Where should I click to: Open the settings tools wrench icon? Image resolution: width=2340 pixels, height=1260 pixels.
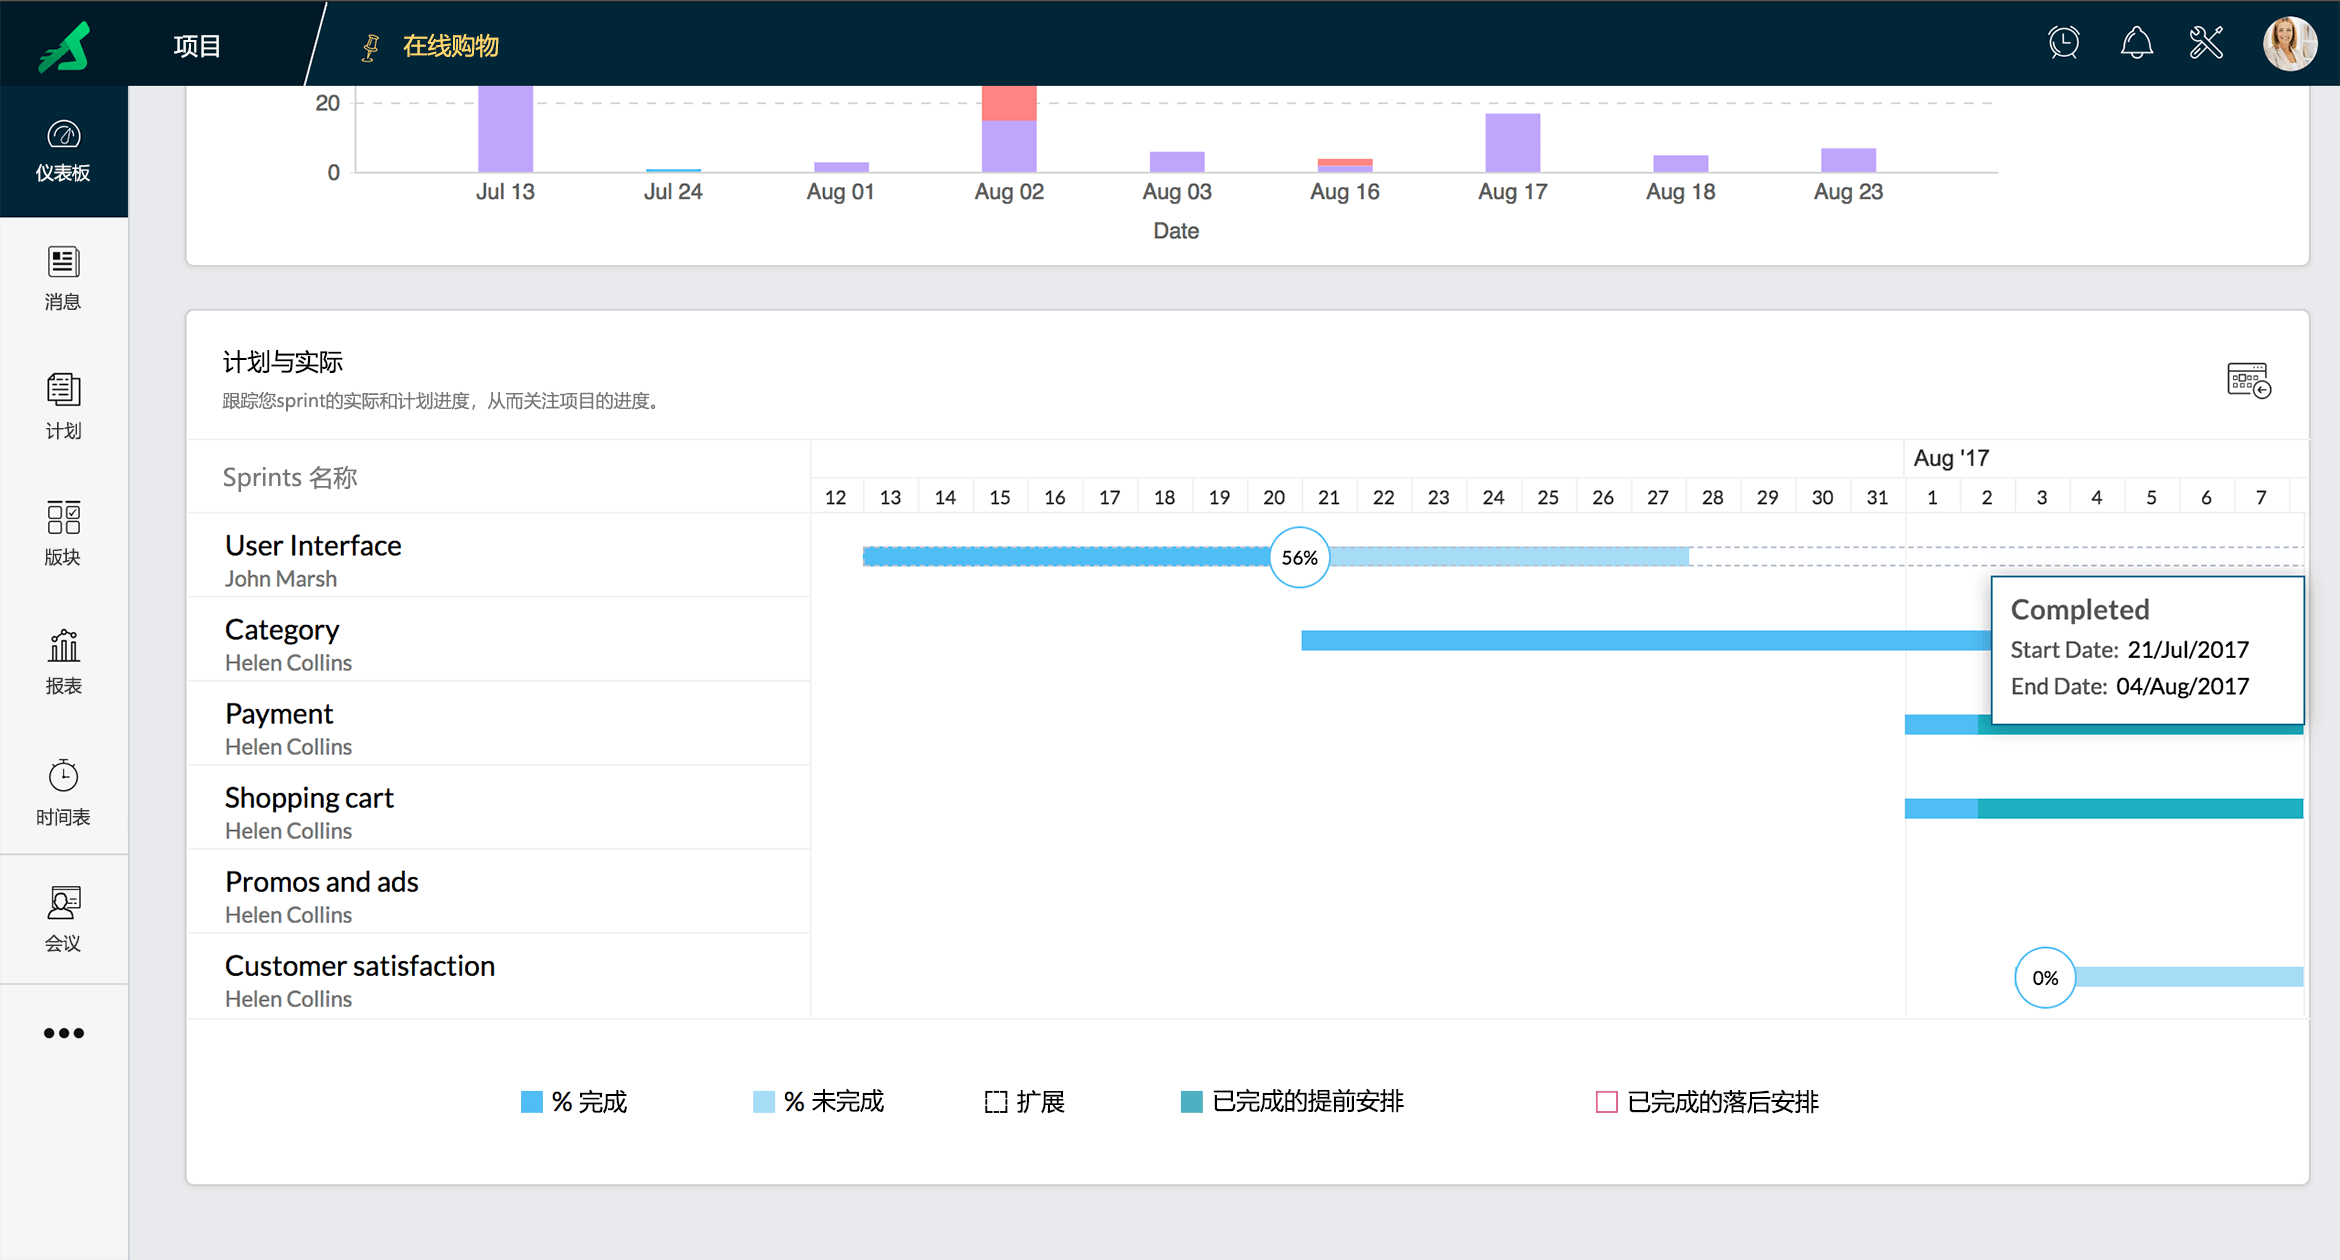(x=2206, y=43)
